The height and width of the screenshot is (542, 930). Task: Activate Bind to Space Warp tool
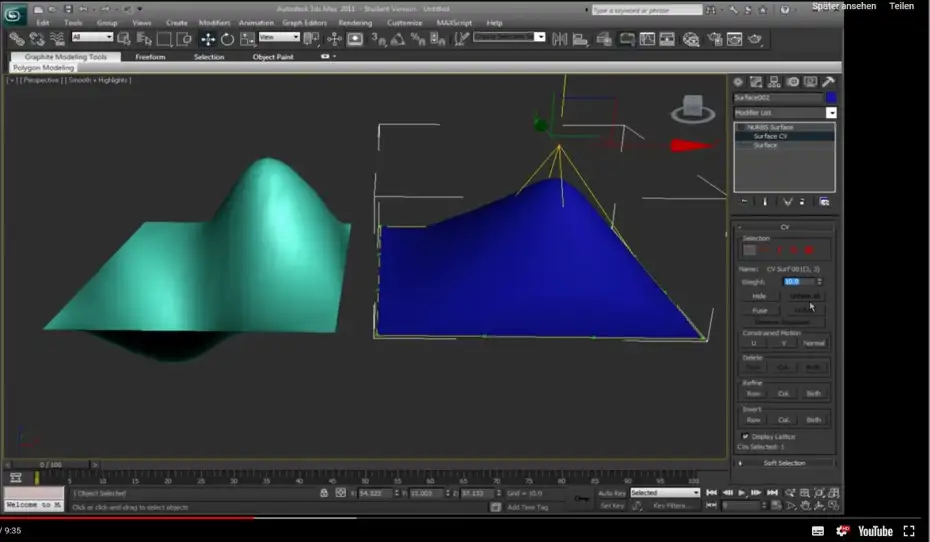57,39
